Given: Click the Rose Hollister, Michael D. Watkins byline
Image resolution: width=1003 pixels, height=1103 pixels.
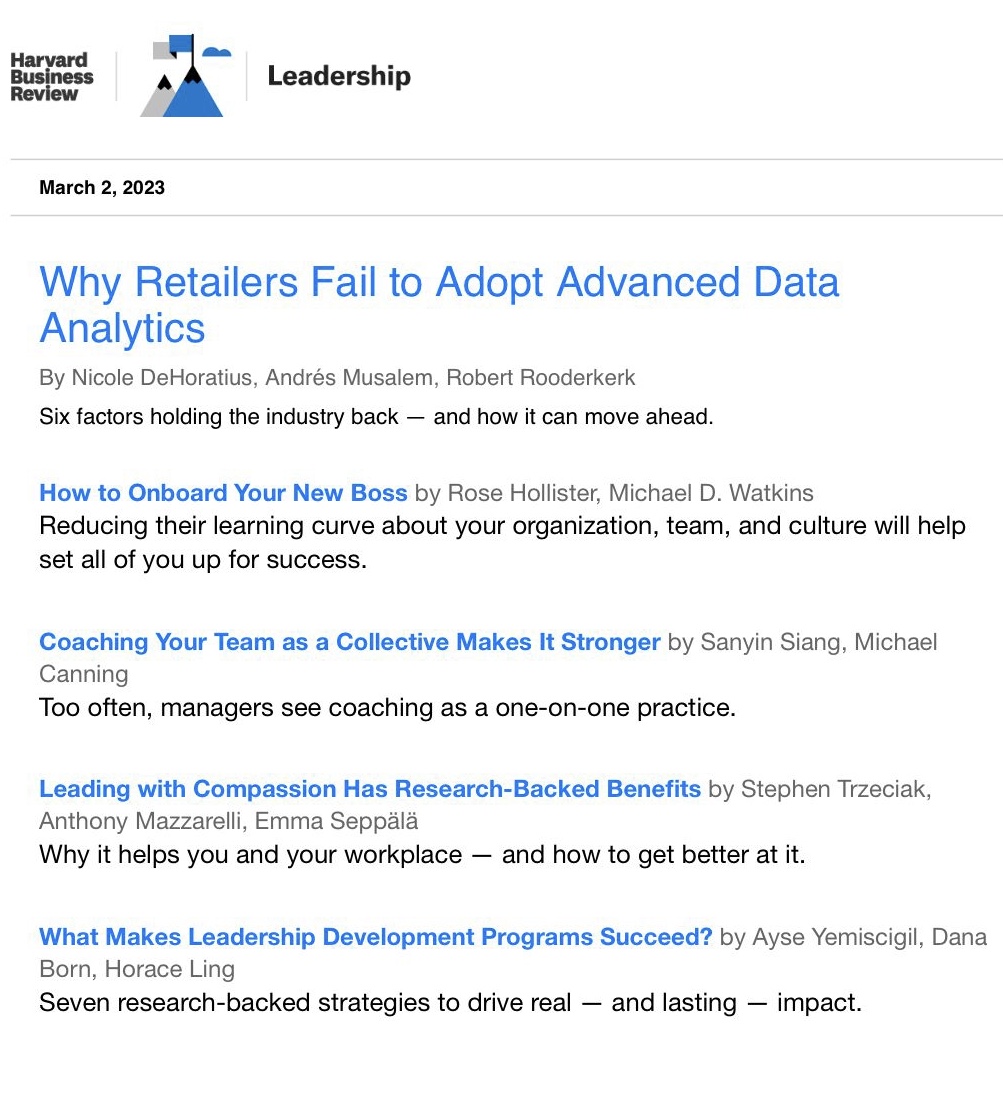Looking at the screenshot, I should pyautogui.click(x=630, y=492).
